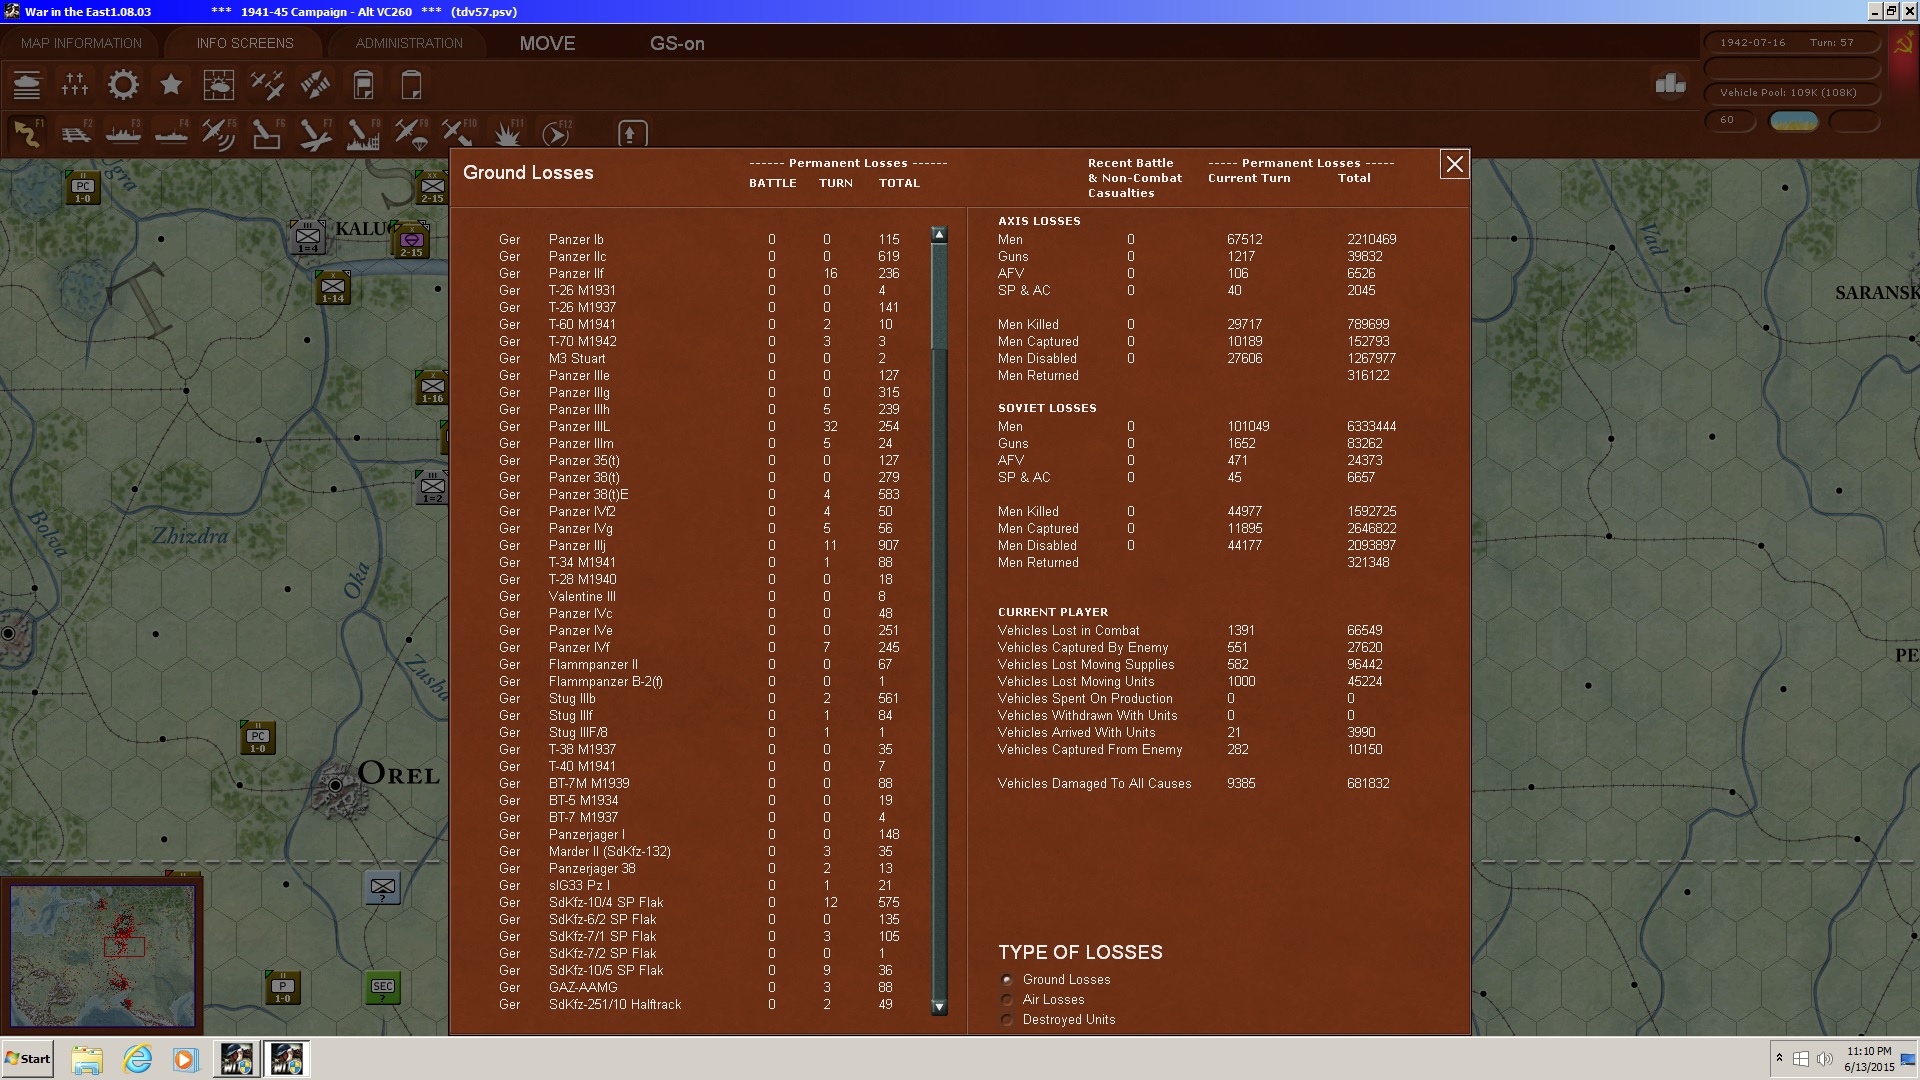Image resolution: width=1920 pixels, height=1080 pixels.
Task: Click the losses list scroll-up arrow
Action: (939, 234)
